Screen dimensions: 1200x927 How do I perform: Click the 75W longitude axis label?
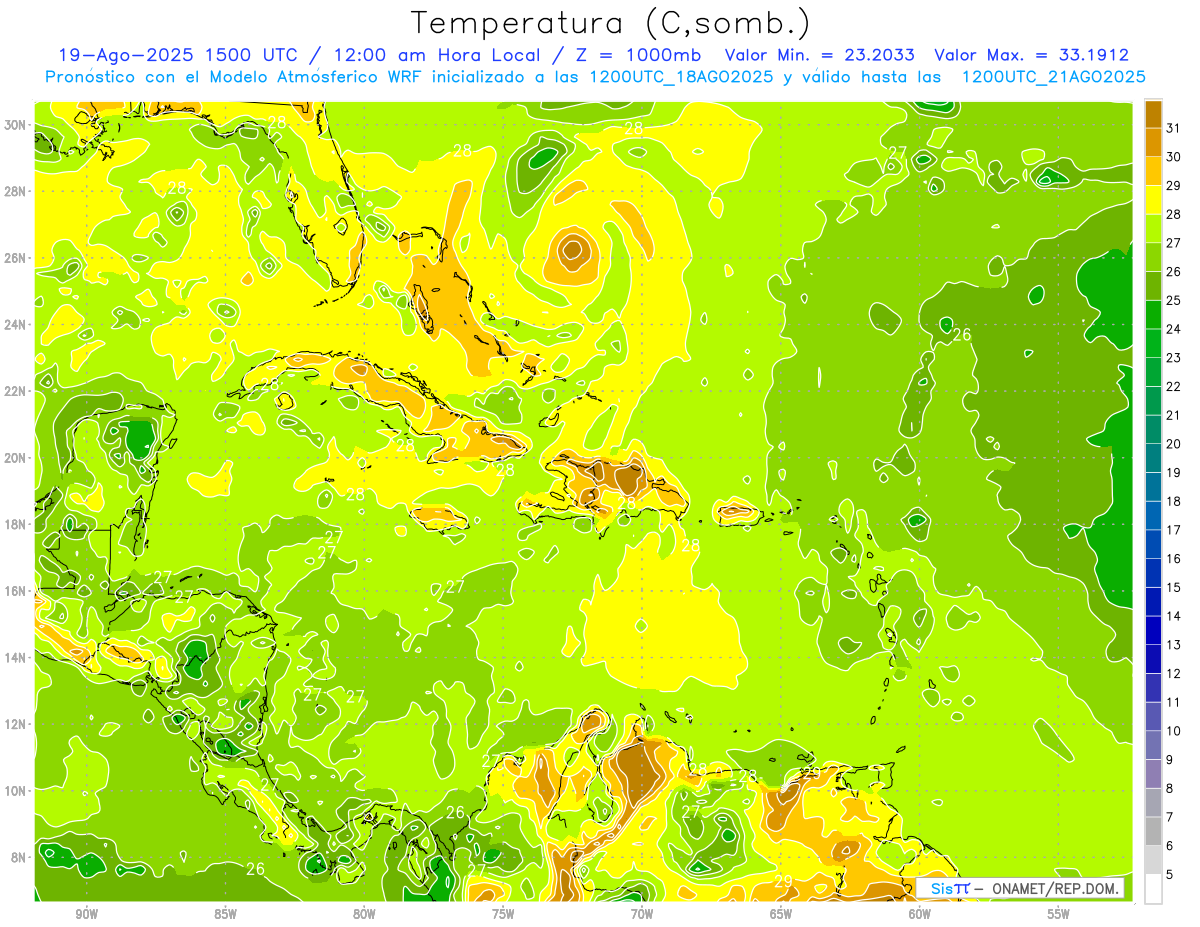click(503, 914)
